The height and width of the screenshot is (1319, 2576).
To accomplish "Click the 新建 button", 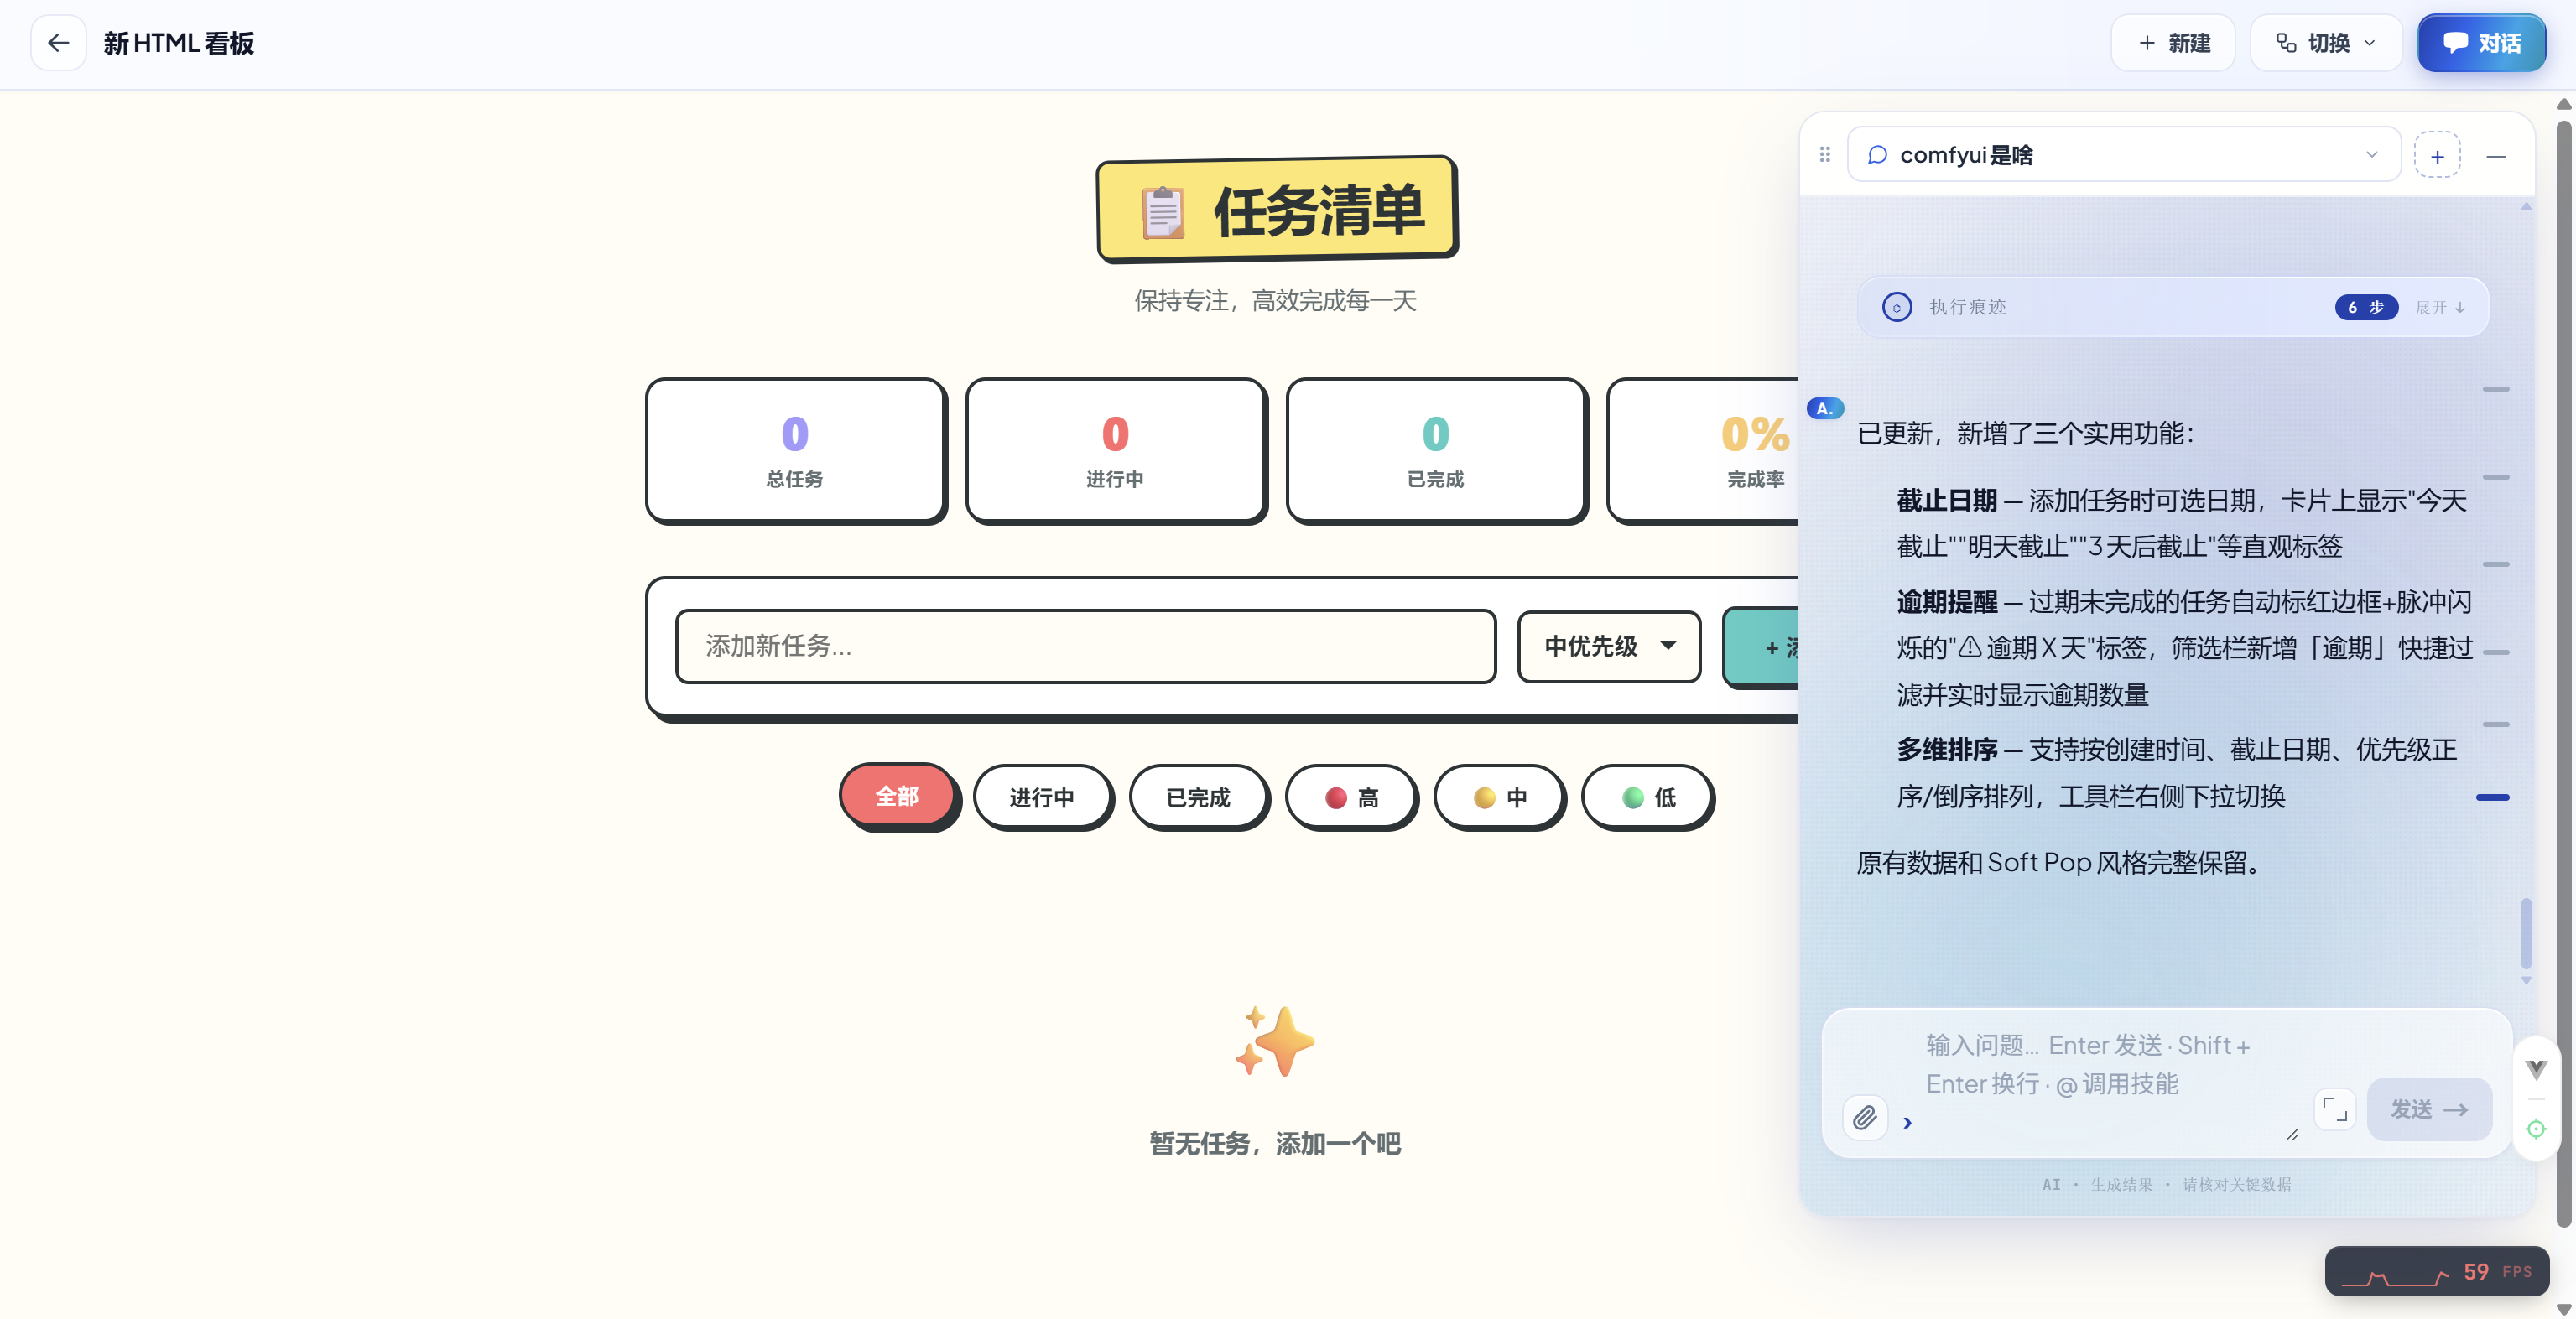I will tap(2173, 43).
